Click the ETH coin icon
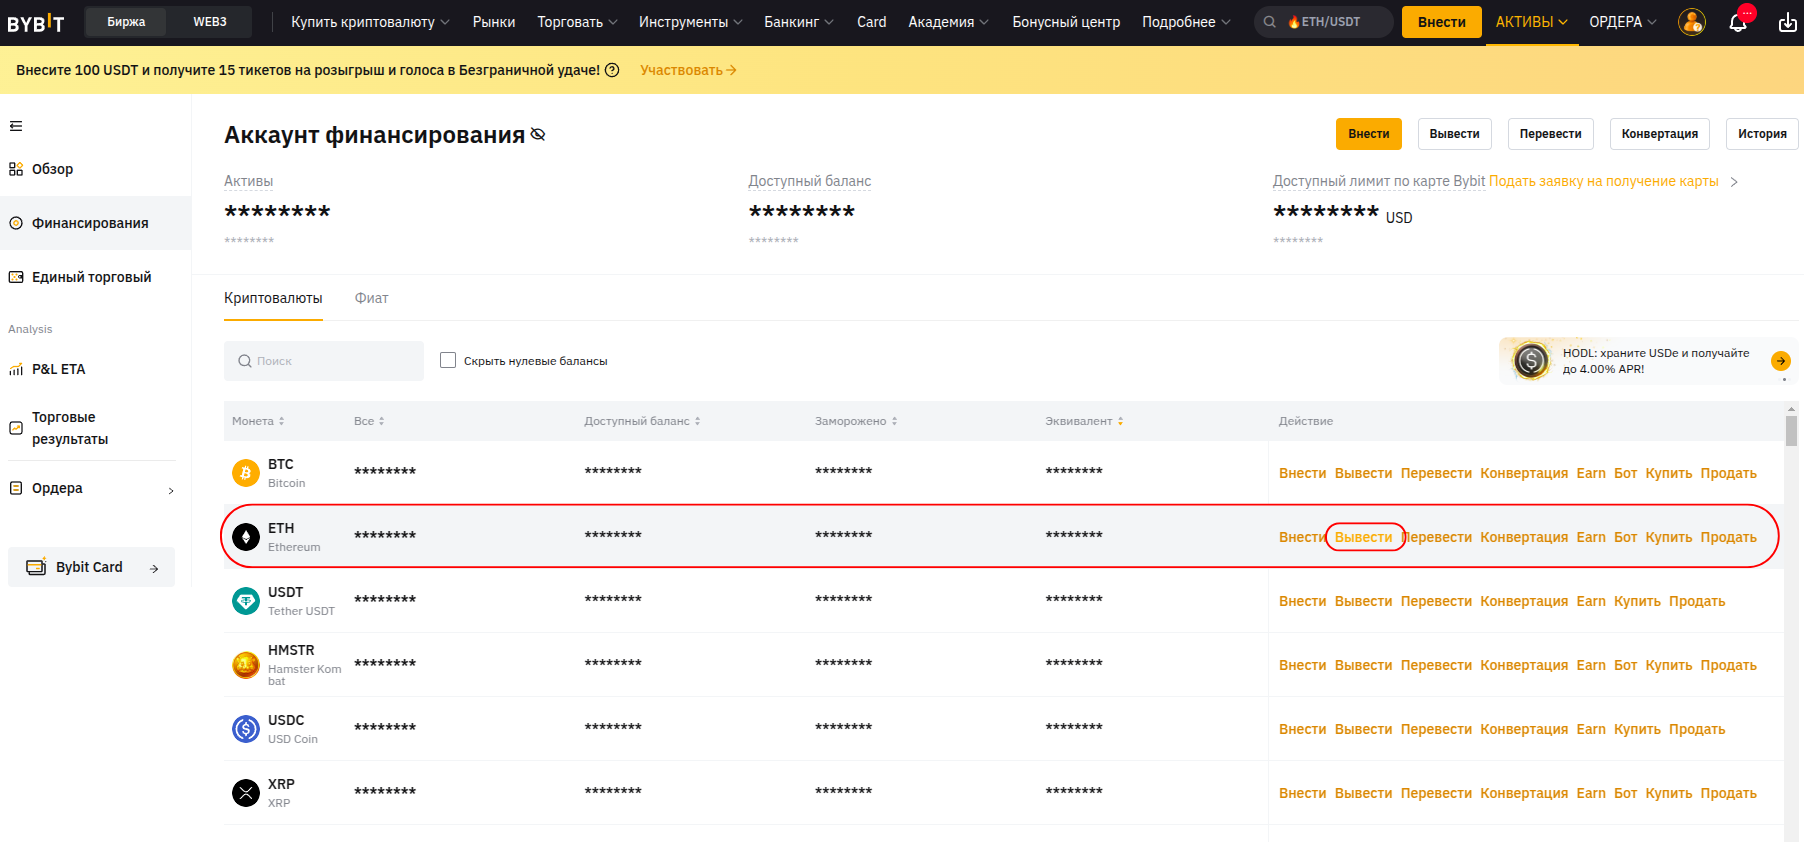 pyautogui.click(x=246, y=537)
